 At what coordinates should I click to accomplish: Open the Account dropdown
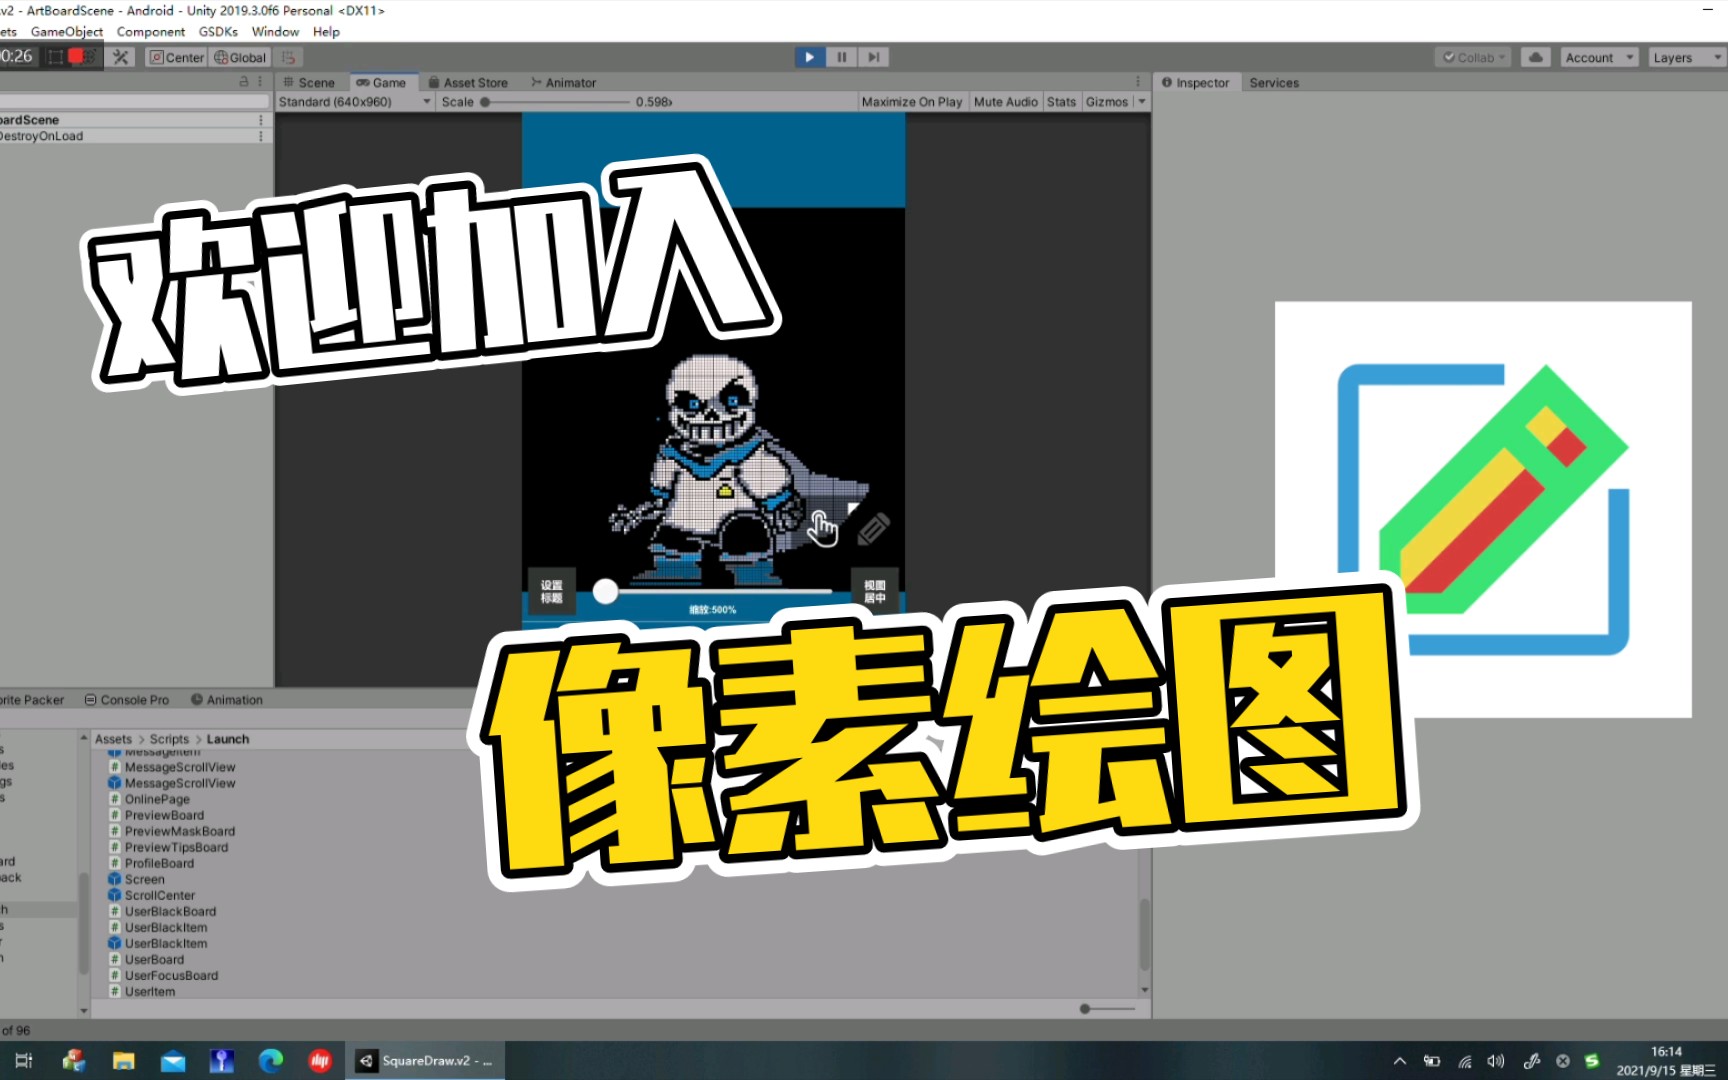pos(1597,57)
